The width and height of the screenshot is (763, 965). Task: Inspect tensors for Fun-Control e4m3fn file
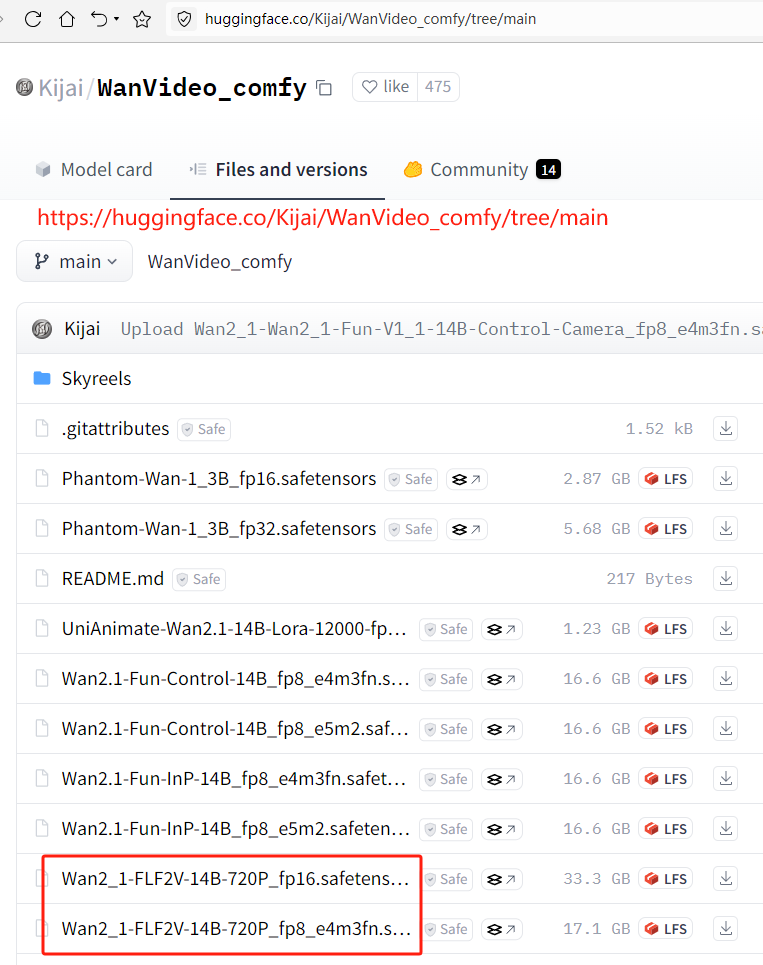501,679
